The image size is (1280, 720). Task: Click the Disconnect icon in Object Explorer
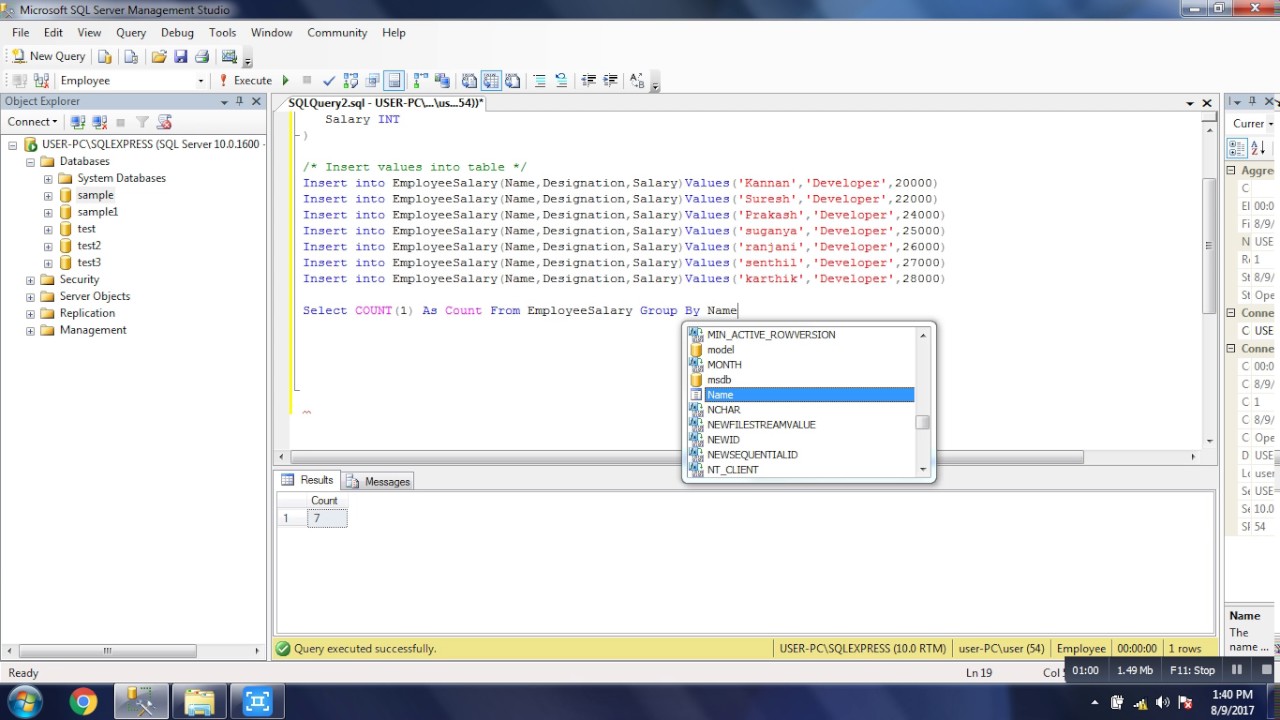[99, 122]
